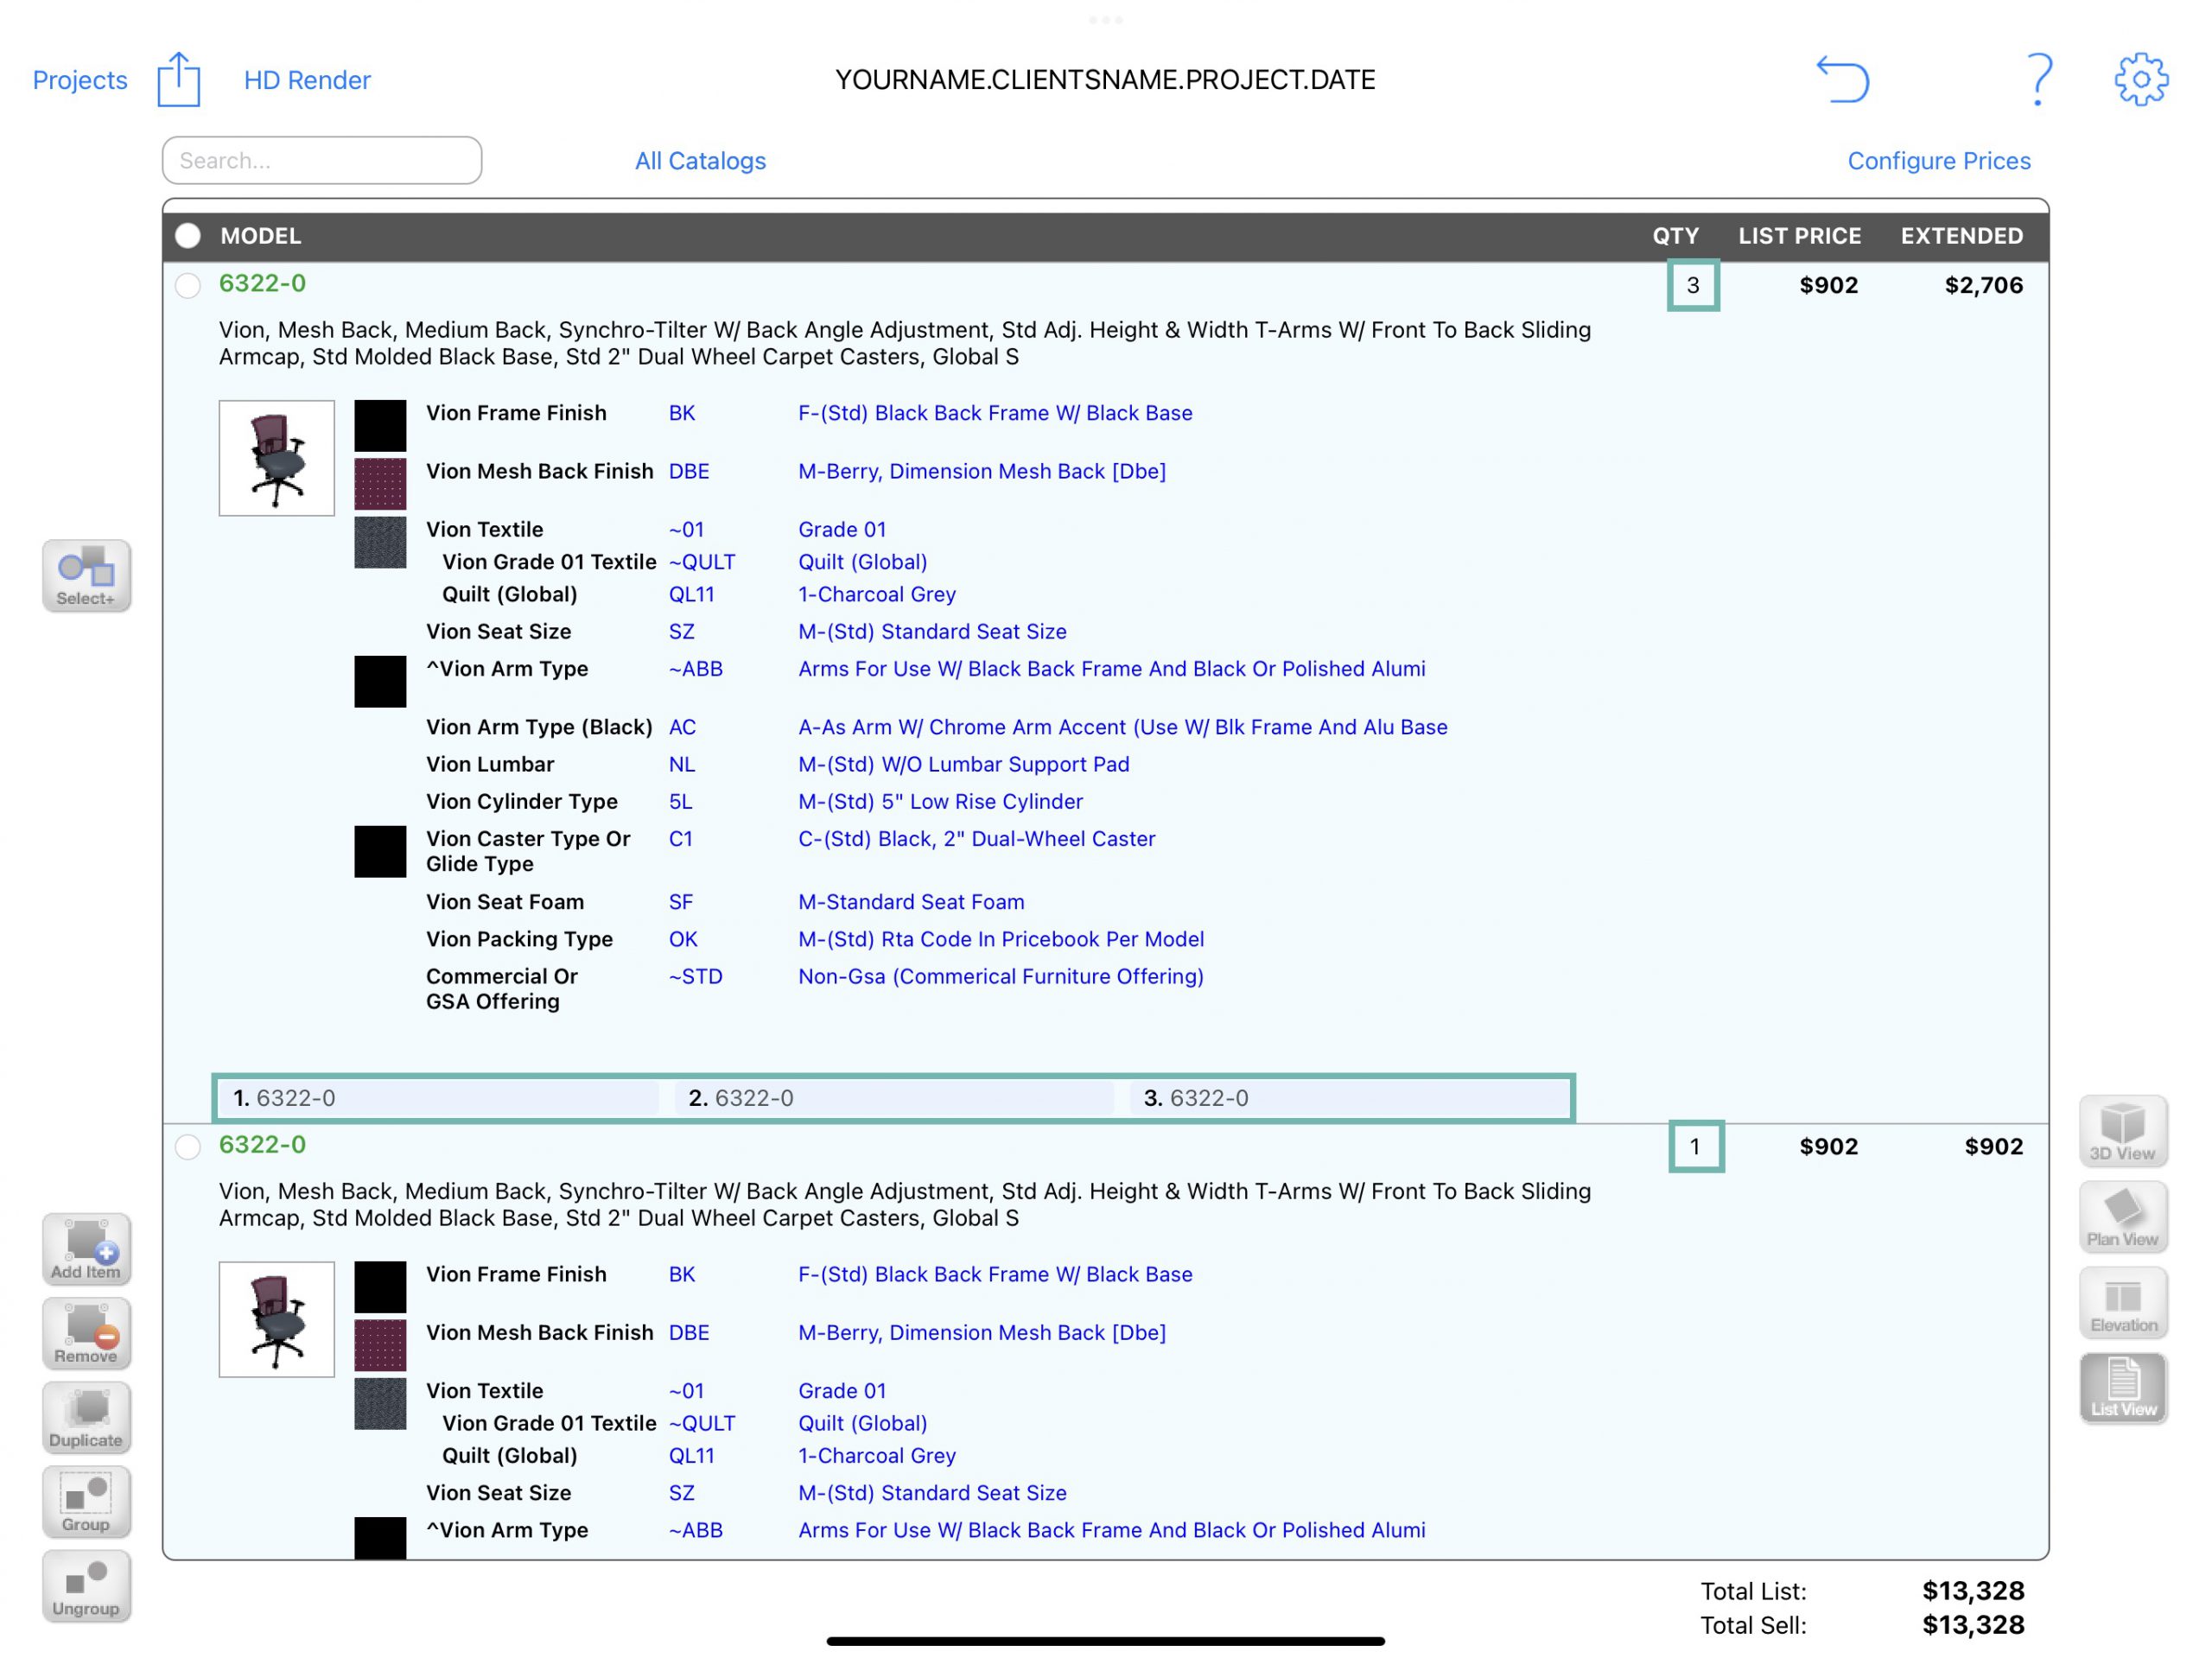Toggle select-all circle in MODEL header
Screen dimensions: 2212x1658
(x=188, y=236)
